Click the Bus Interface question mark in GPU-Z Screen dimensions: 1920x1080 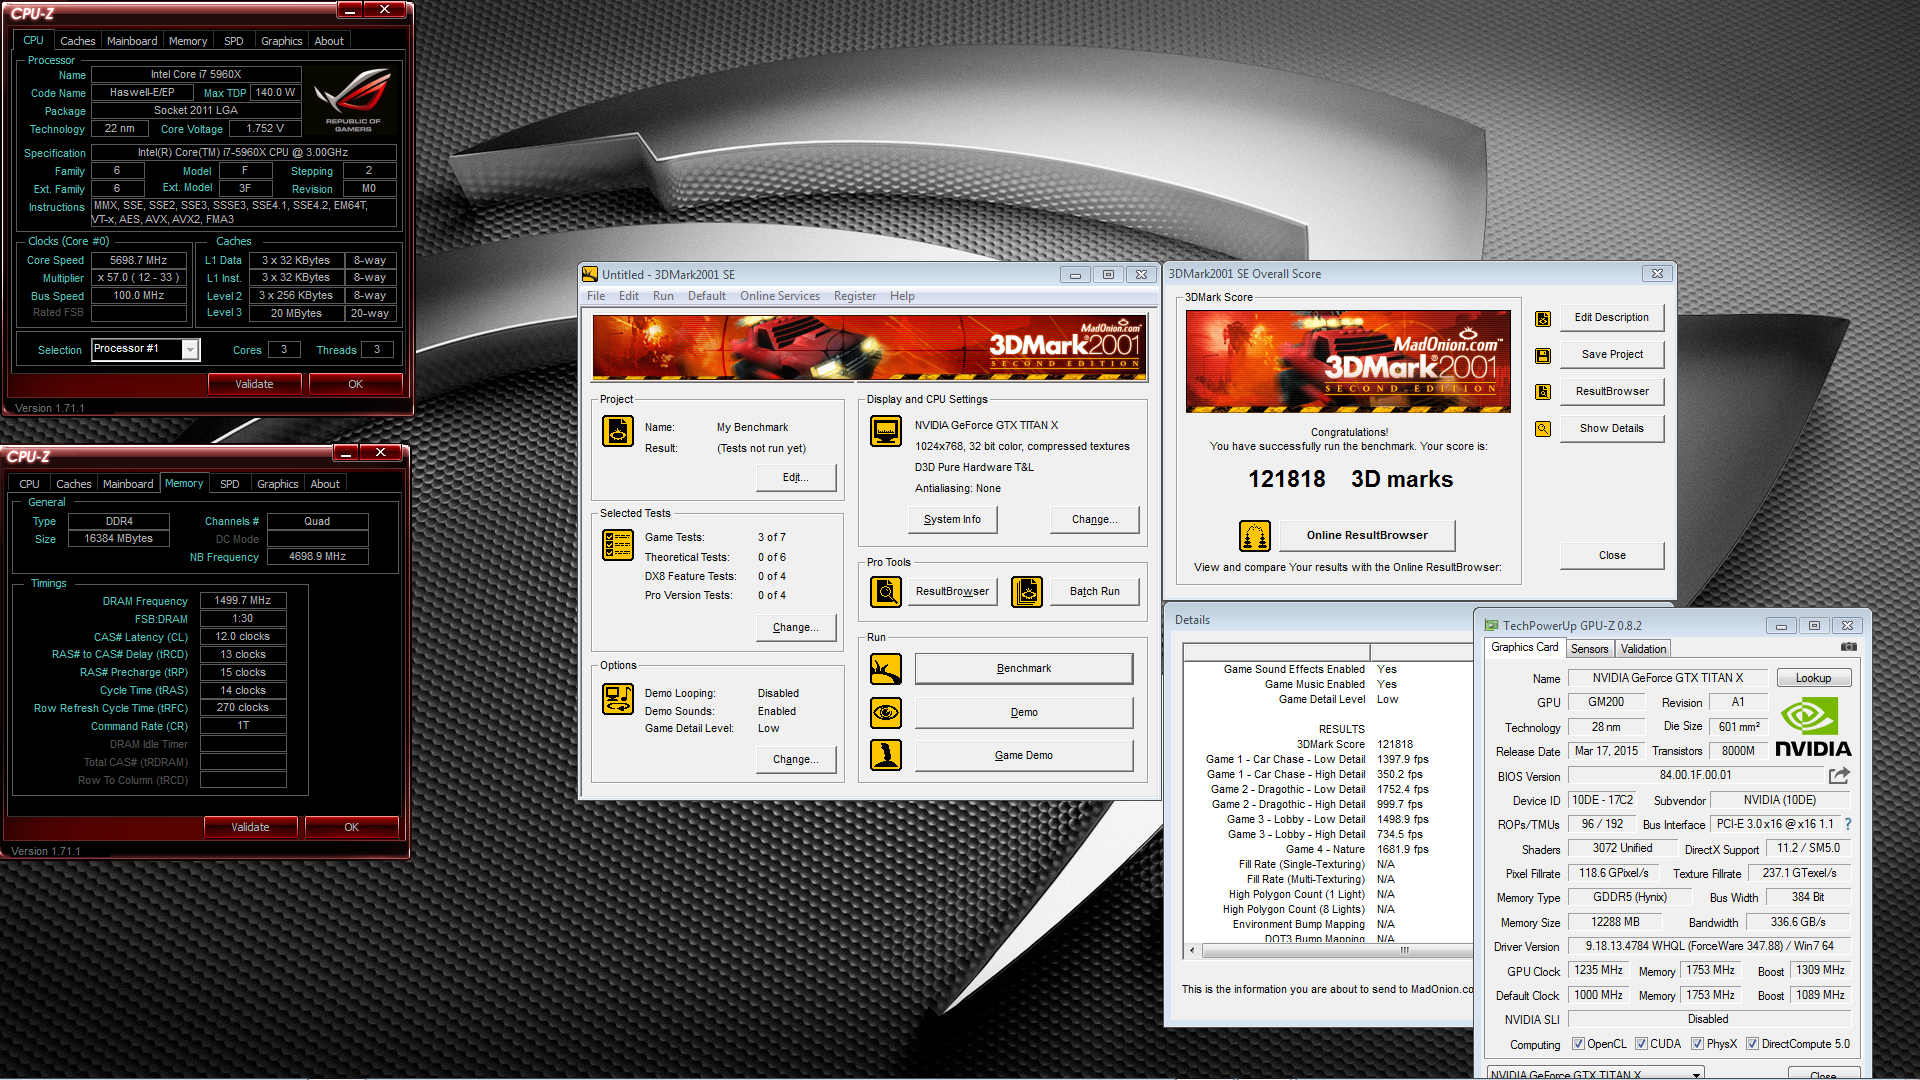coord(1848,824)
